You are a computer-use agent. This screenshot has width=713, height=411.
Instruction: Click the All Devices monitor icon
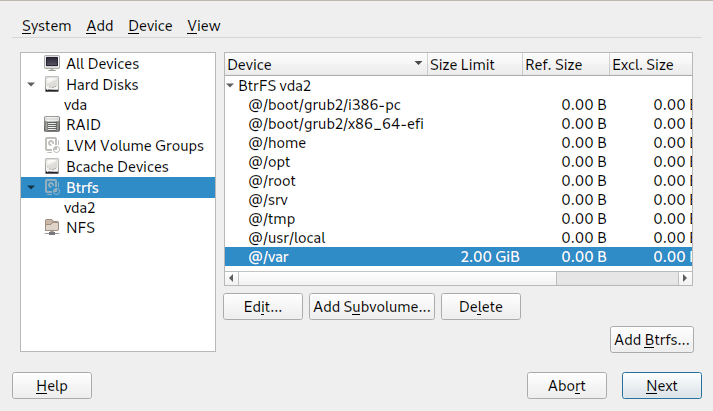point(52,64)
